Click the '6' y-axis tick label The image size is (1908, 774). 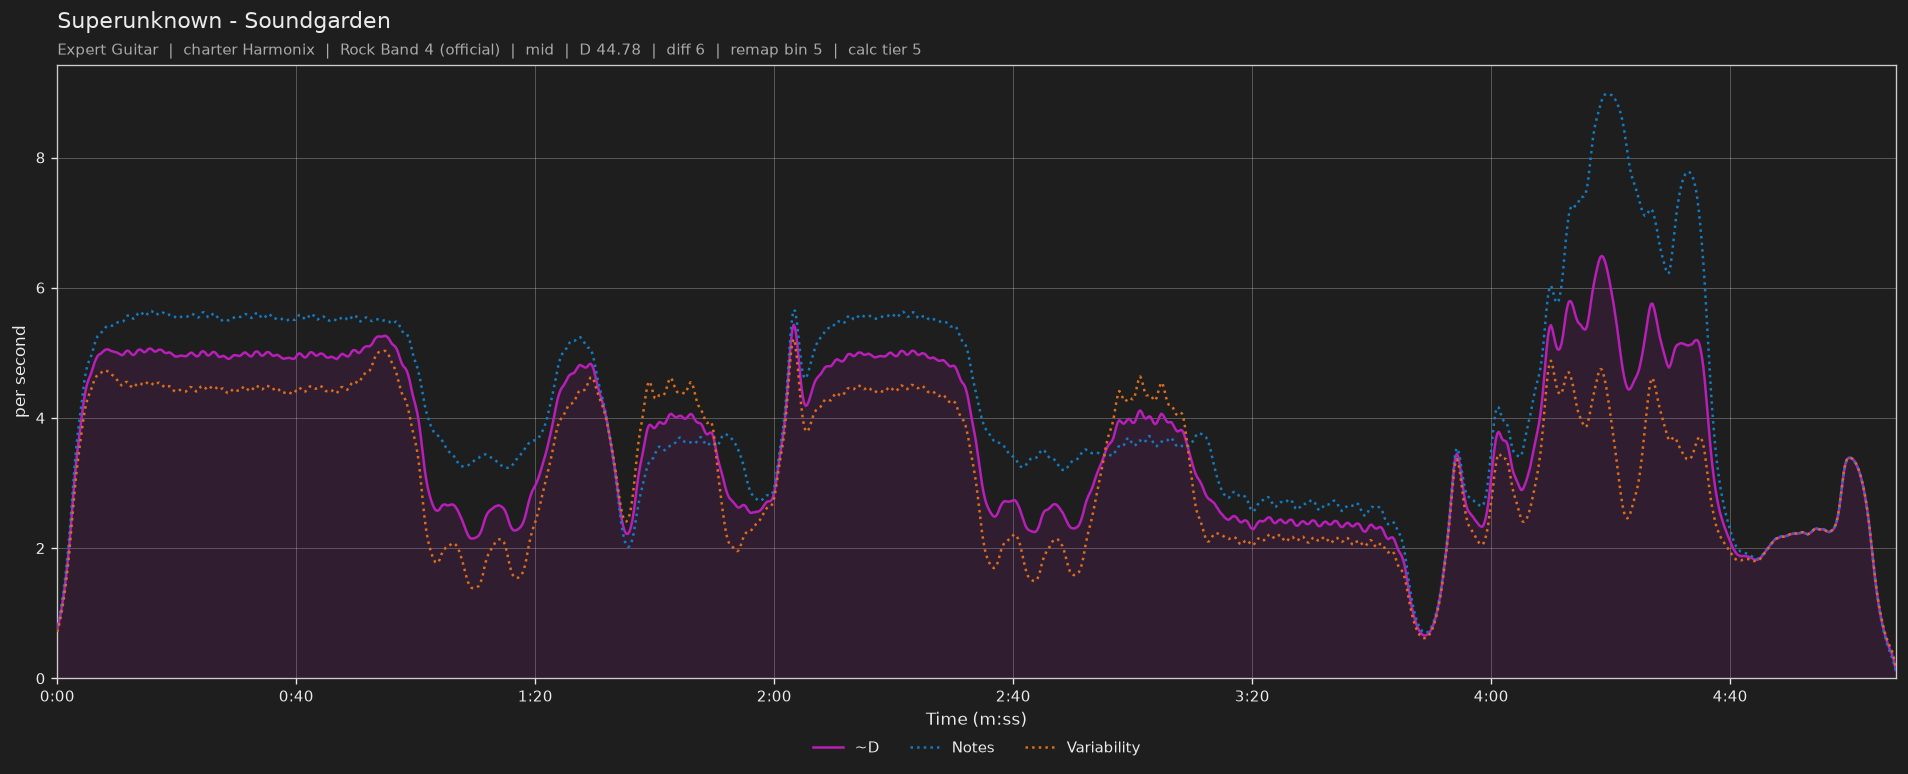click(x=42, y=288)
